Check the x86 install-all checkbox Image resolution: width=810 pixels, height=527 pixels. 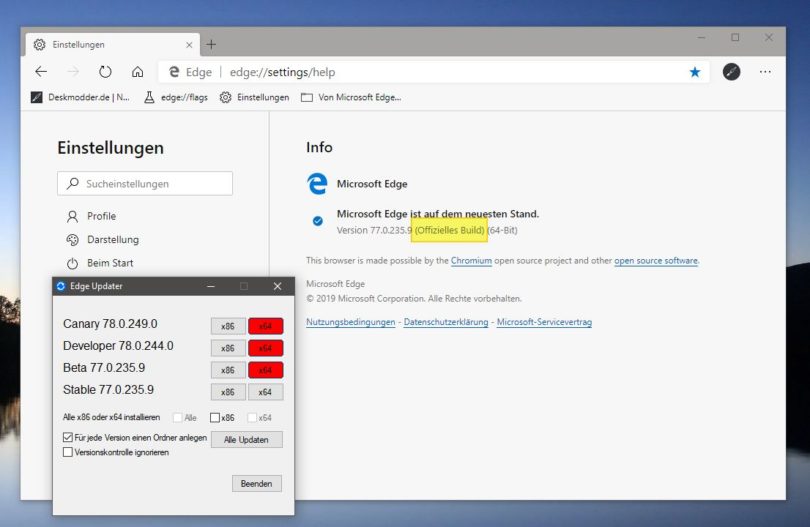(x=215, y=417)
